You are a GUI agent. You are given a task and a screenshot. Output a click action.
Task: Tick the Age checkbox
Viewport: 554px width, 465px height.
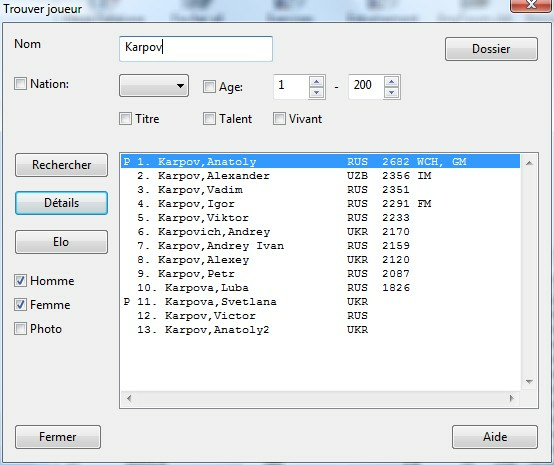click(209, 86)
